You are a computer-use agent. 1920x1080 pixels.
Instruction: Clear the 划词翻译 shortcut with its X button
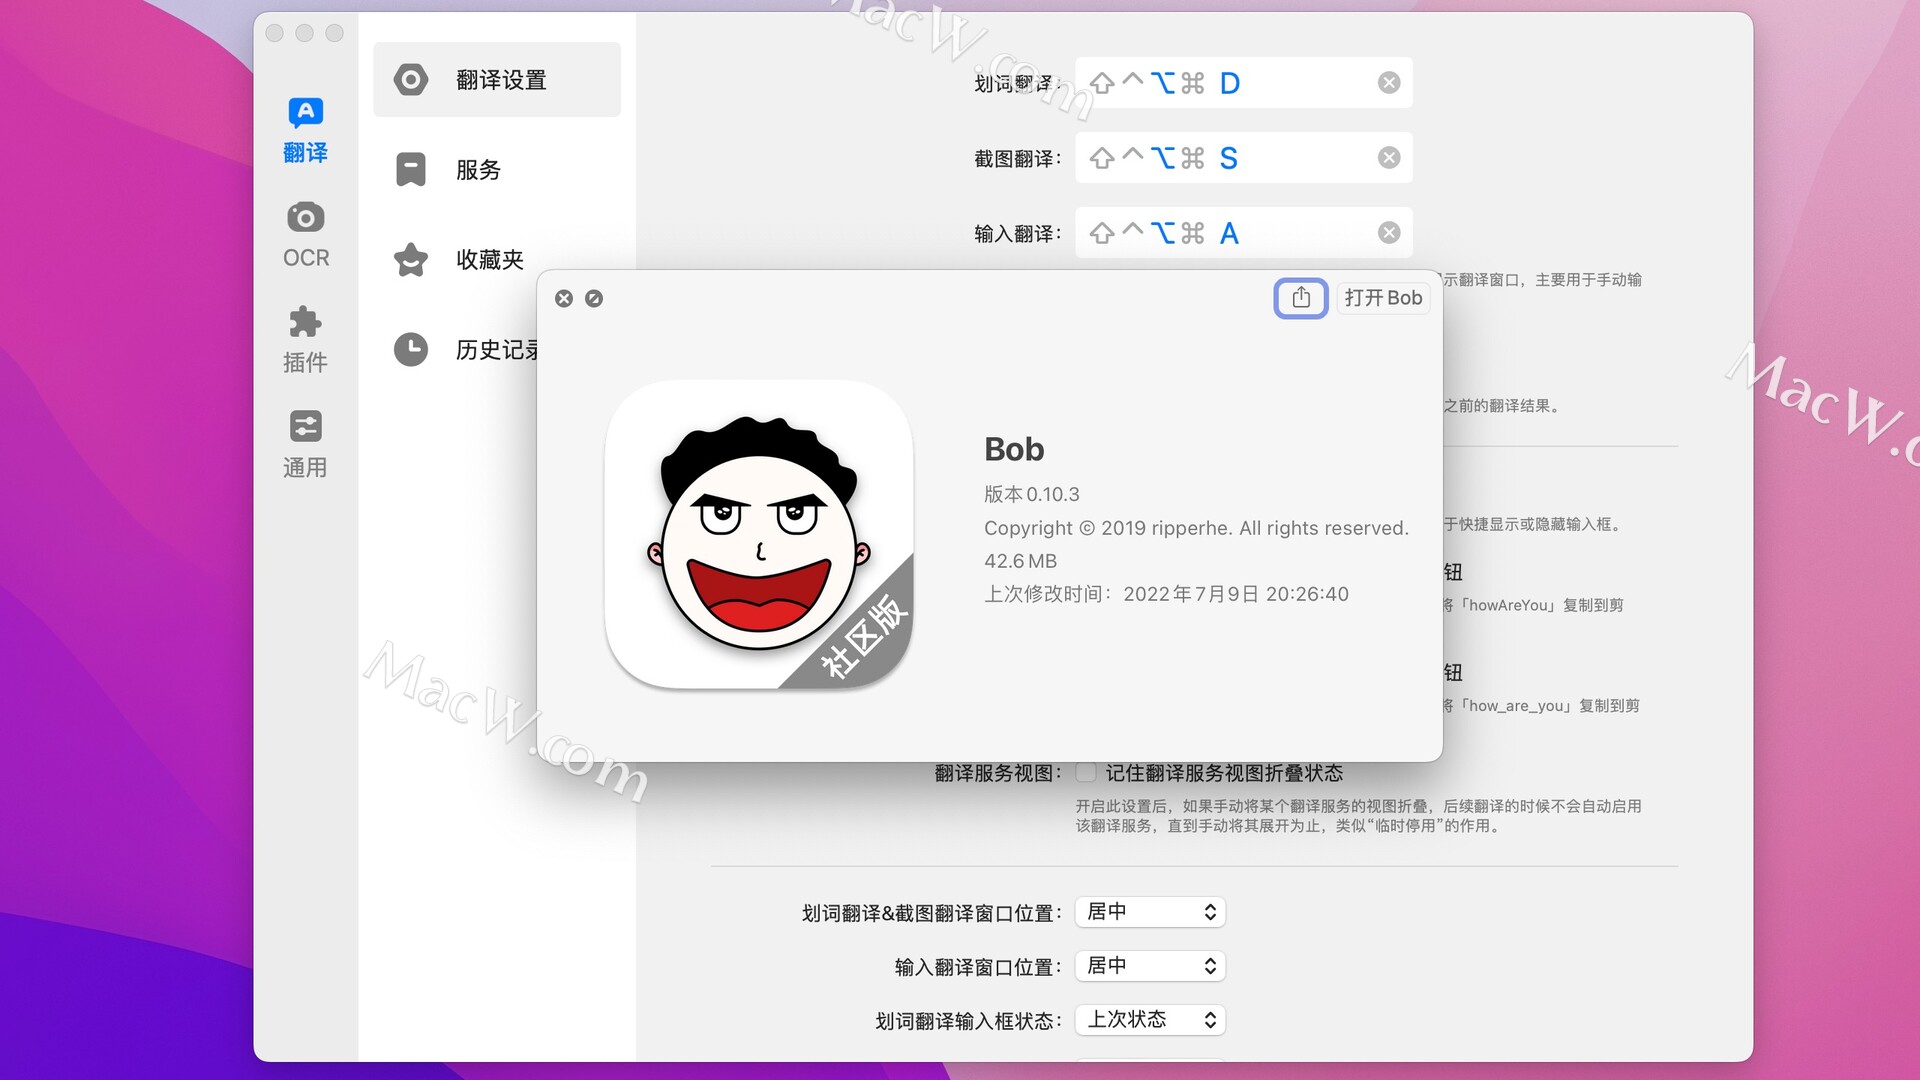(x=1388, y=82)
